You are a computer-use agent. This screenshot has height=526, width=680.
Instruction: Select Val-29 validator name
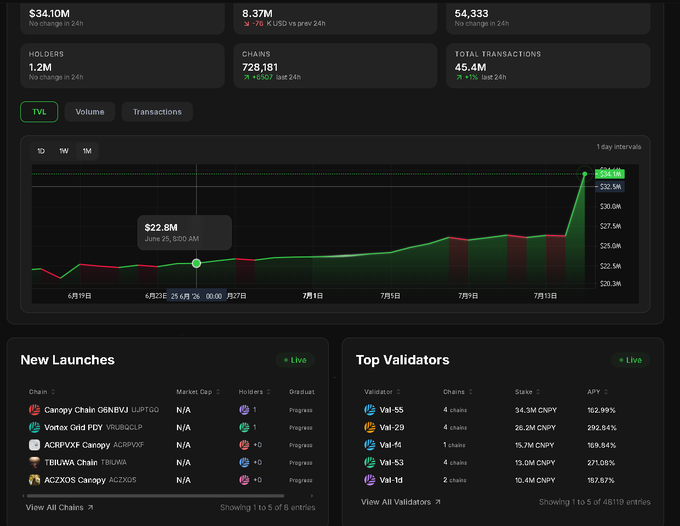tap(392, 427)
